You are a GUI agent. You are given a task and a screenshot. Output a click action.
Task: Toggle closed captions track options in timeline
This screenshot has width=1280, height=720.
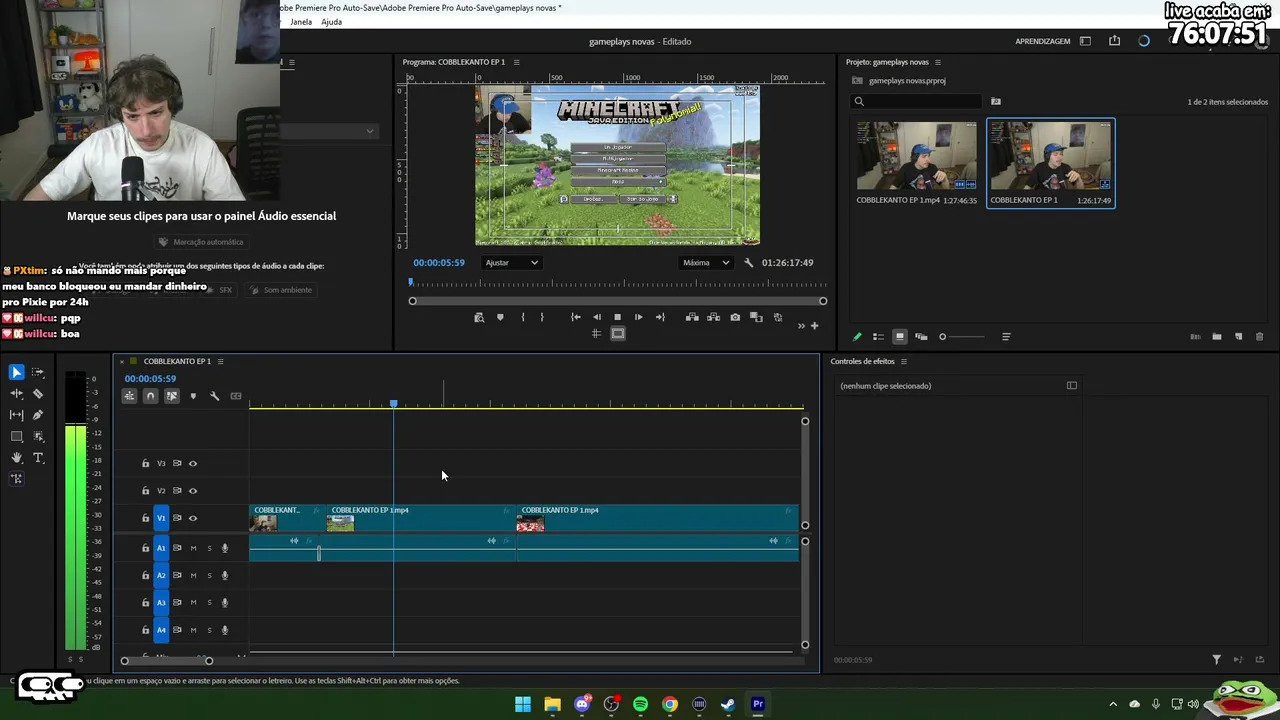click(236, 396)
